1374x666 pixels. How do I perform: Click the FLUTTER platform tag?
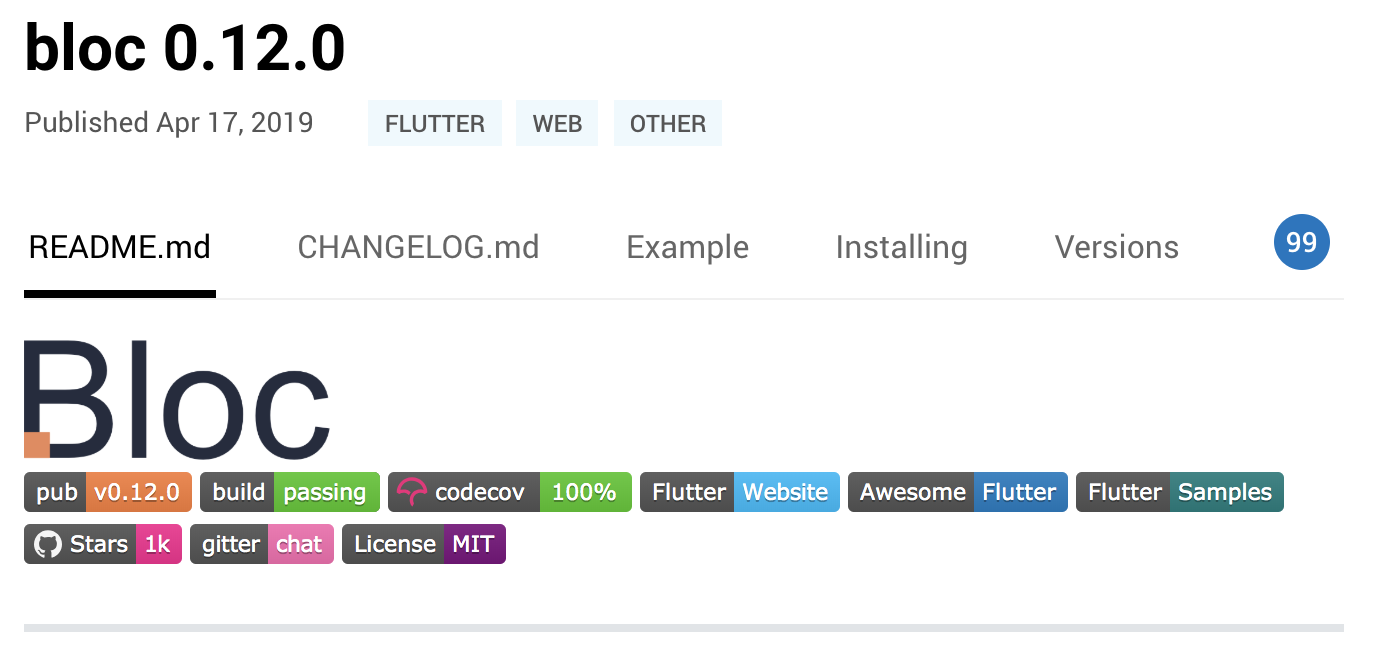pos(435,123)
